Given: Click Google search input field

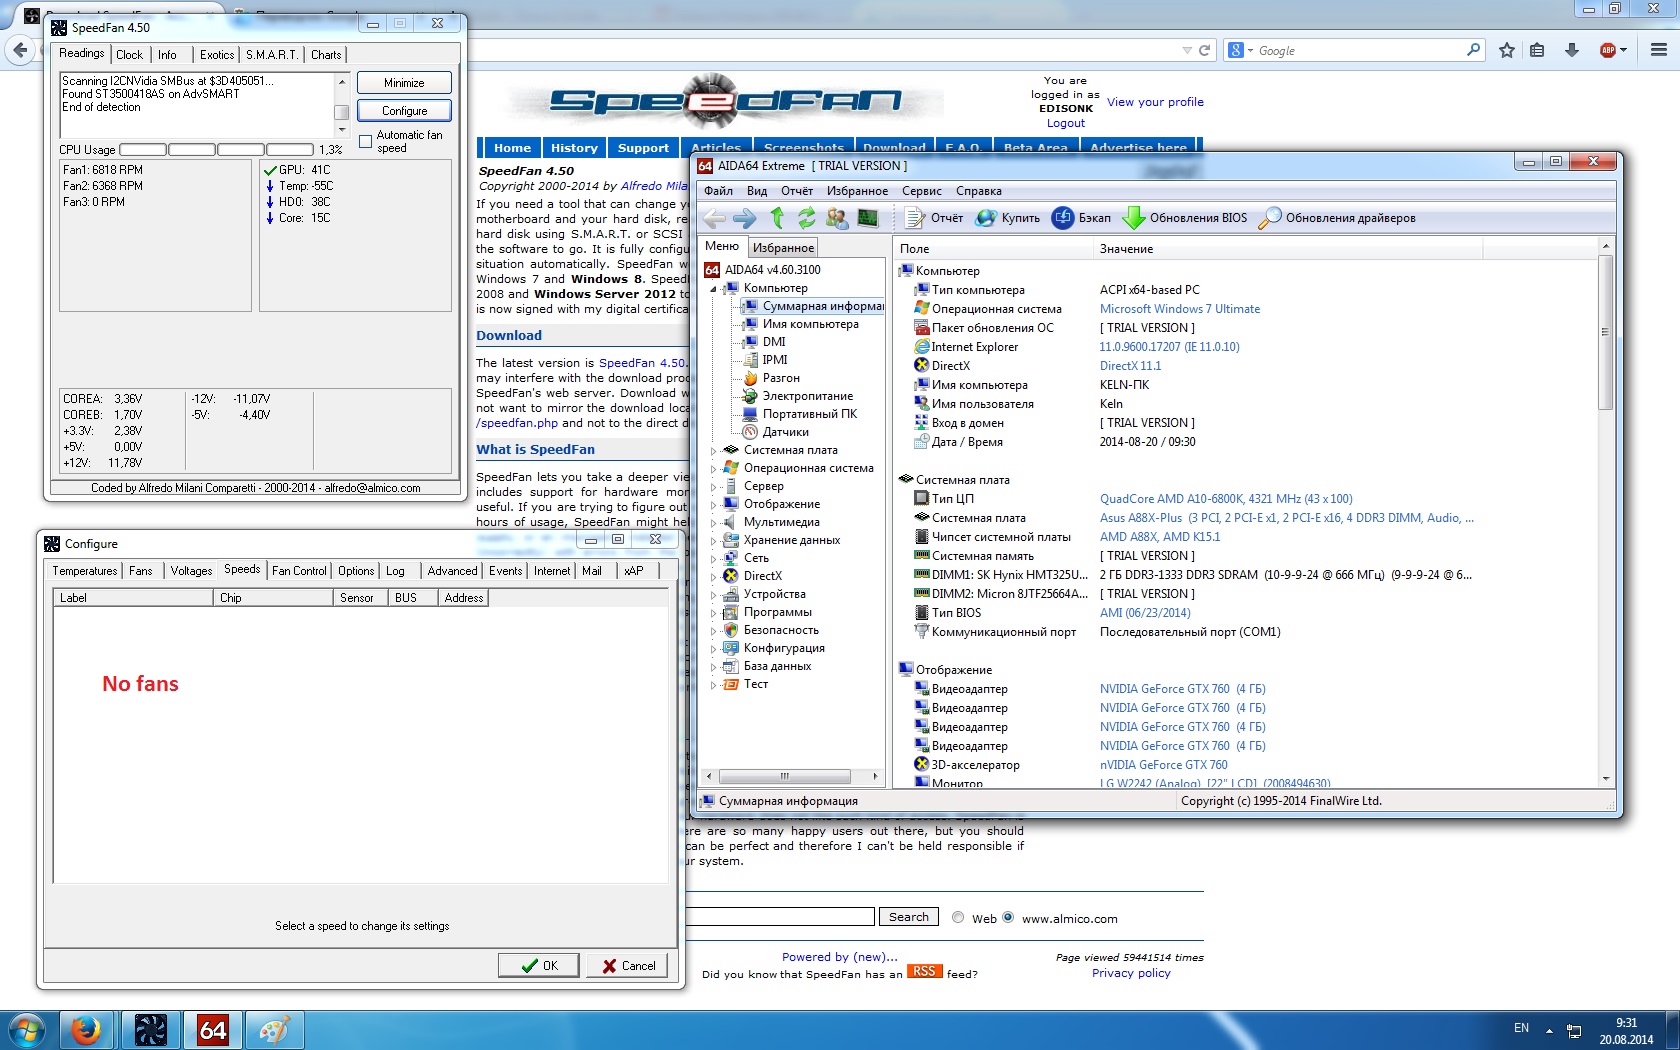Looking at the screenshot, I should click(x=1358, y=50).
